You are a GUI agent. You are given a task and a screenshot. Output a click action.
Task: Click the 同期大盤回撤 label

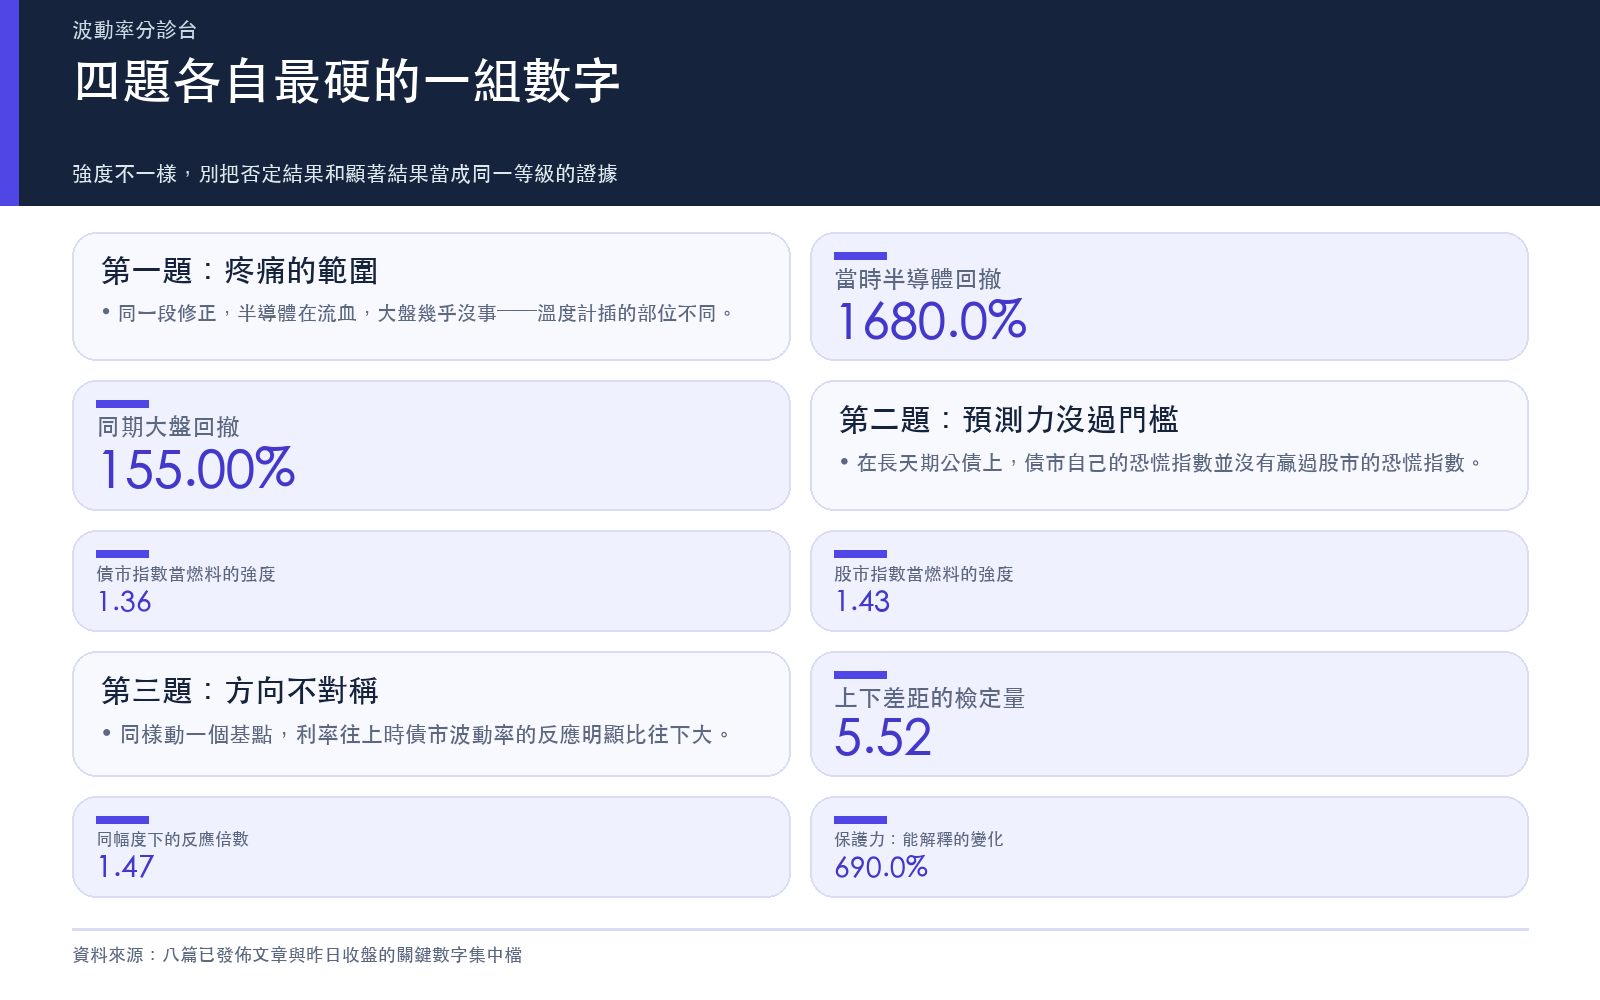[x=168, y=427]
